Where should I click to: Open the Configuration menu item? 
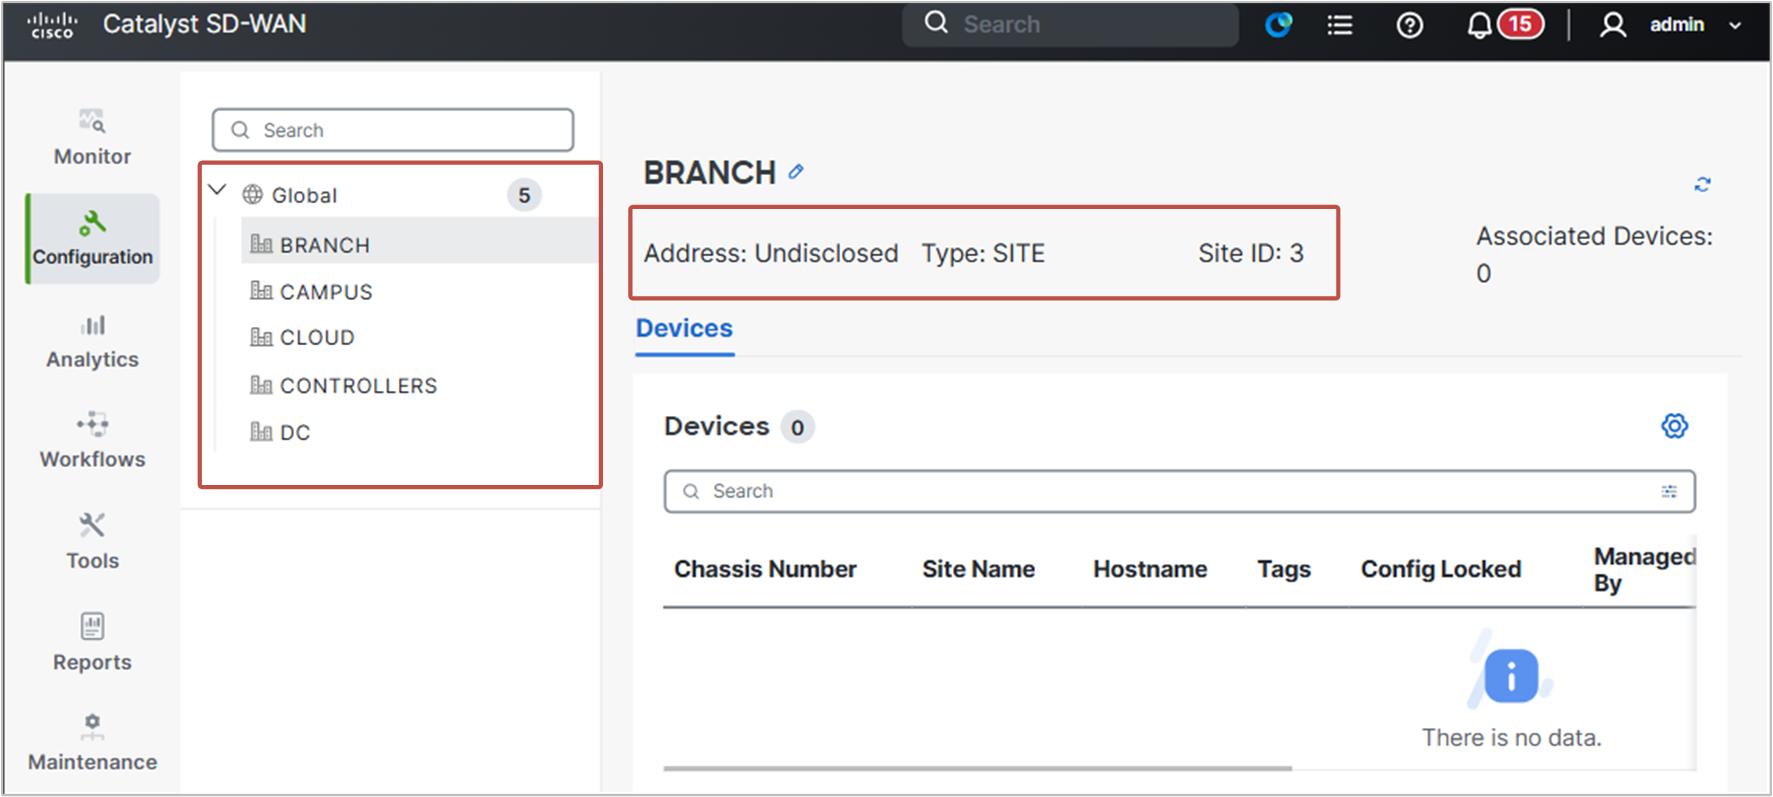pos(92,238)
